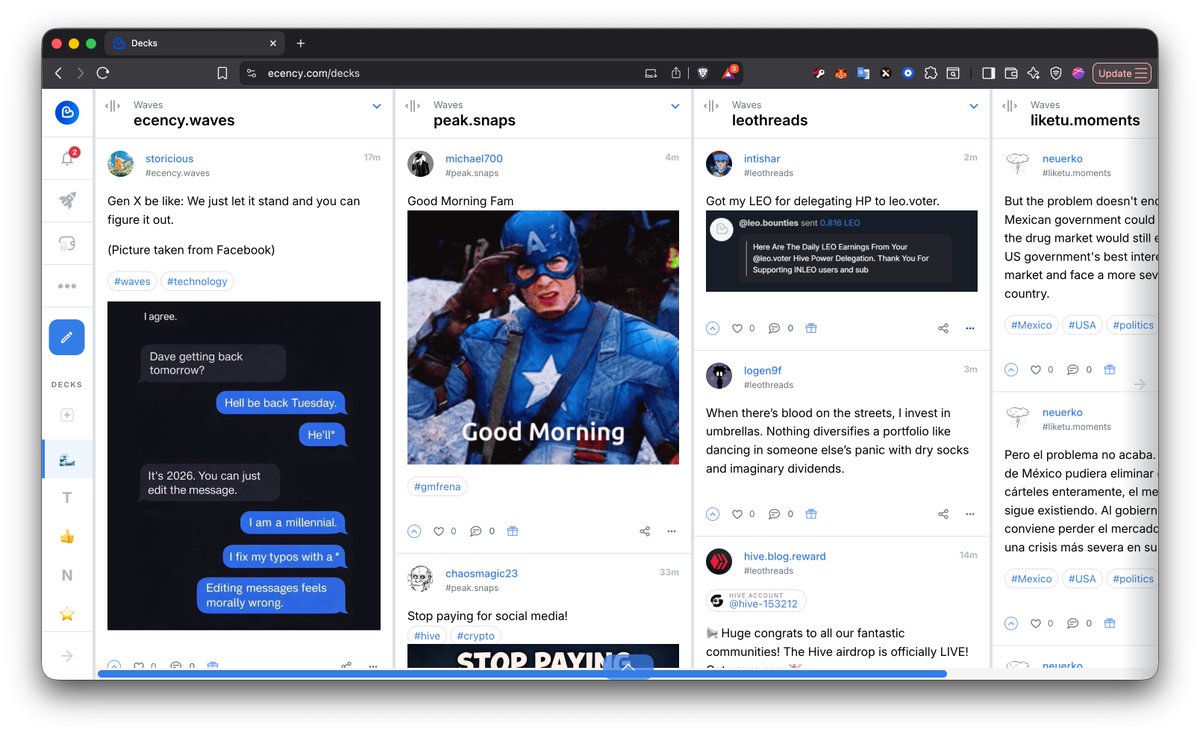Select the N deck in sidebar
The height and width of the screenshot is (735, 1200).
(x=67, y=575)
